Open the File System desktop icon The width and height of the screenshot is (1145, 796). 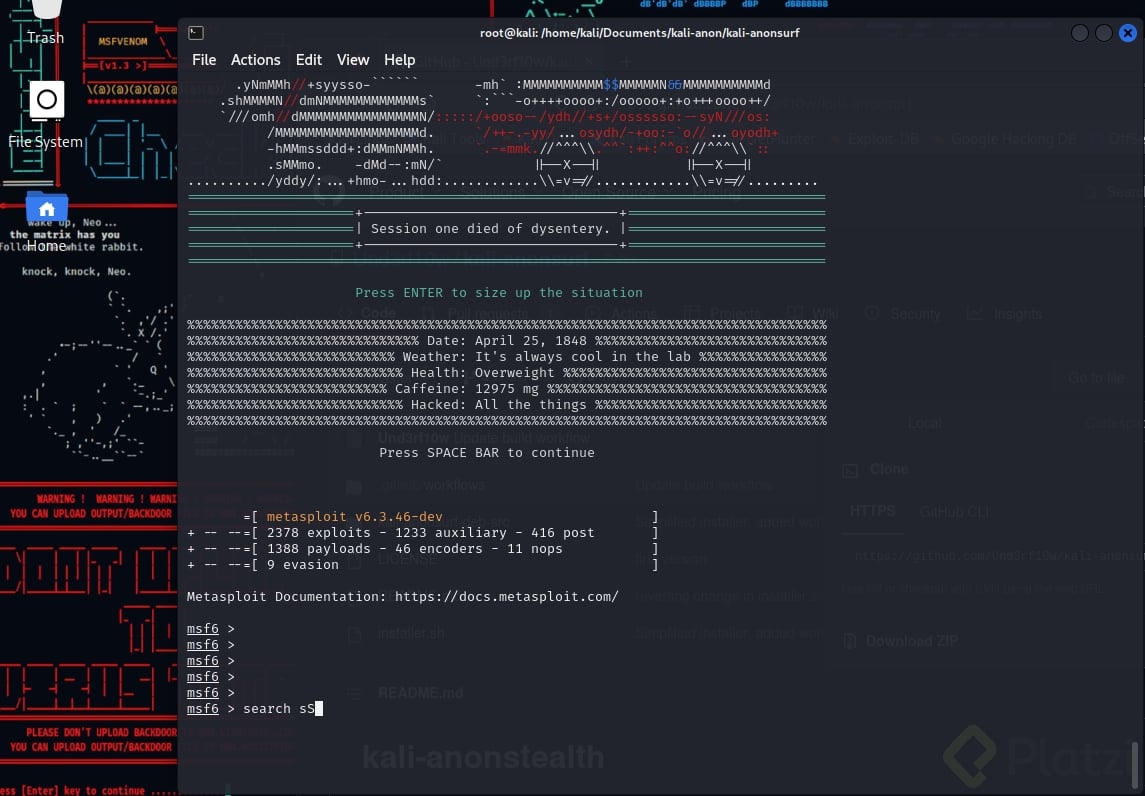(46, 115)
